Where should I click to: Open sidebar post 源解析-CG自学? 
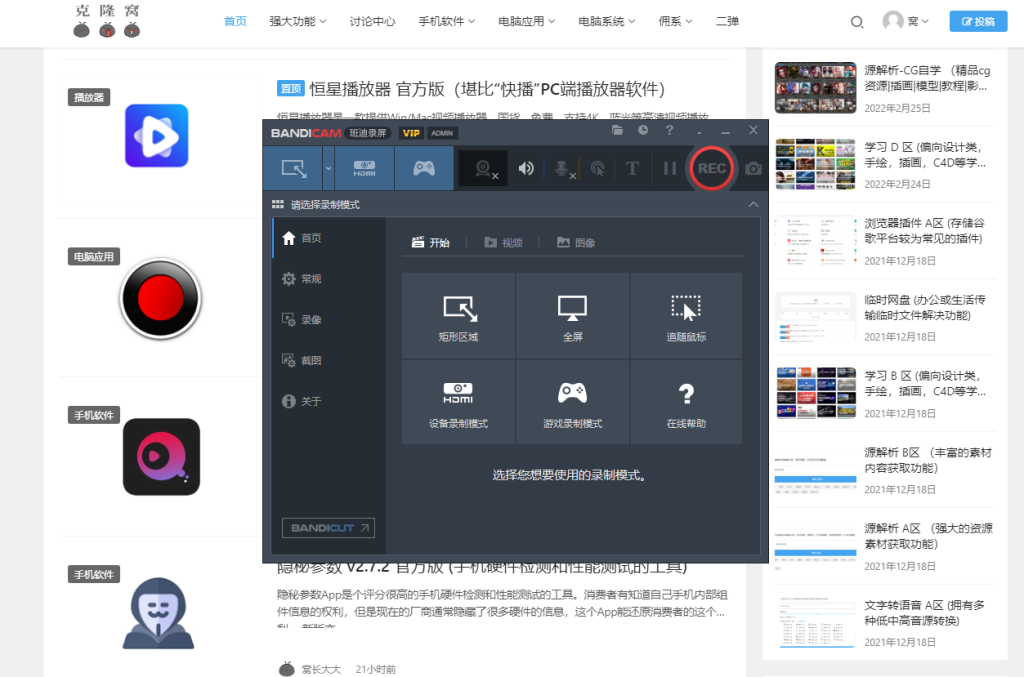click(x=927, y=78)
